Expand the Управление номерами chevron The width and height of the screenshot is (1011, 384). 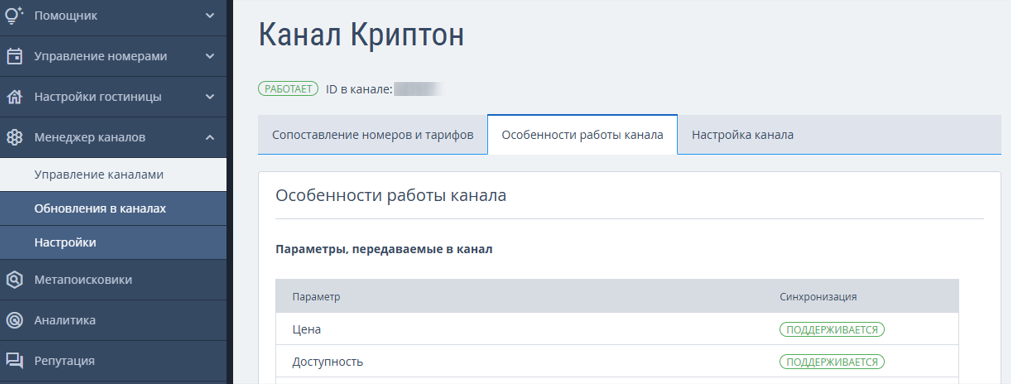click(210, 56)
